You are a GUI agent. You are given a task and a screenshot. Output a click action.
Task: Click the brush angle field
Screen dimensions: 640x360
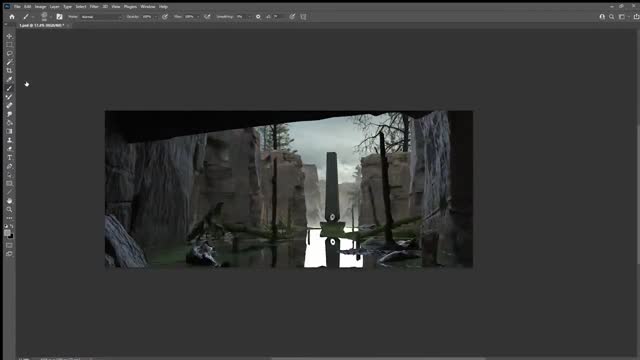click(278, 17)
